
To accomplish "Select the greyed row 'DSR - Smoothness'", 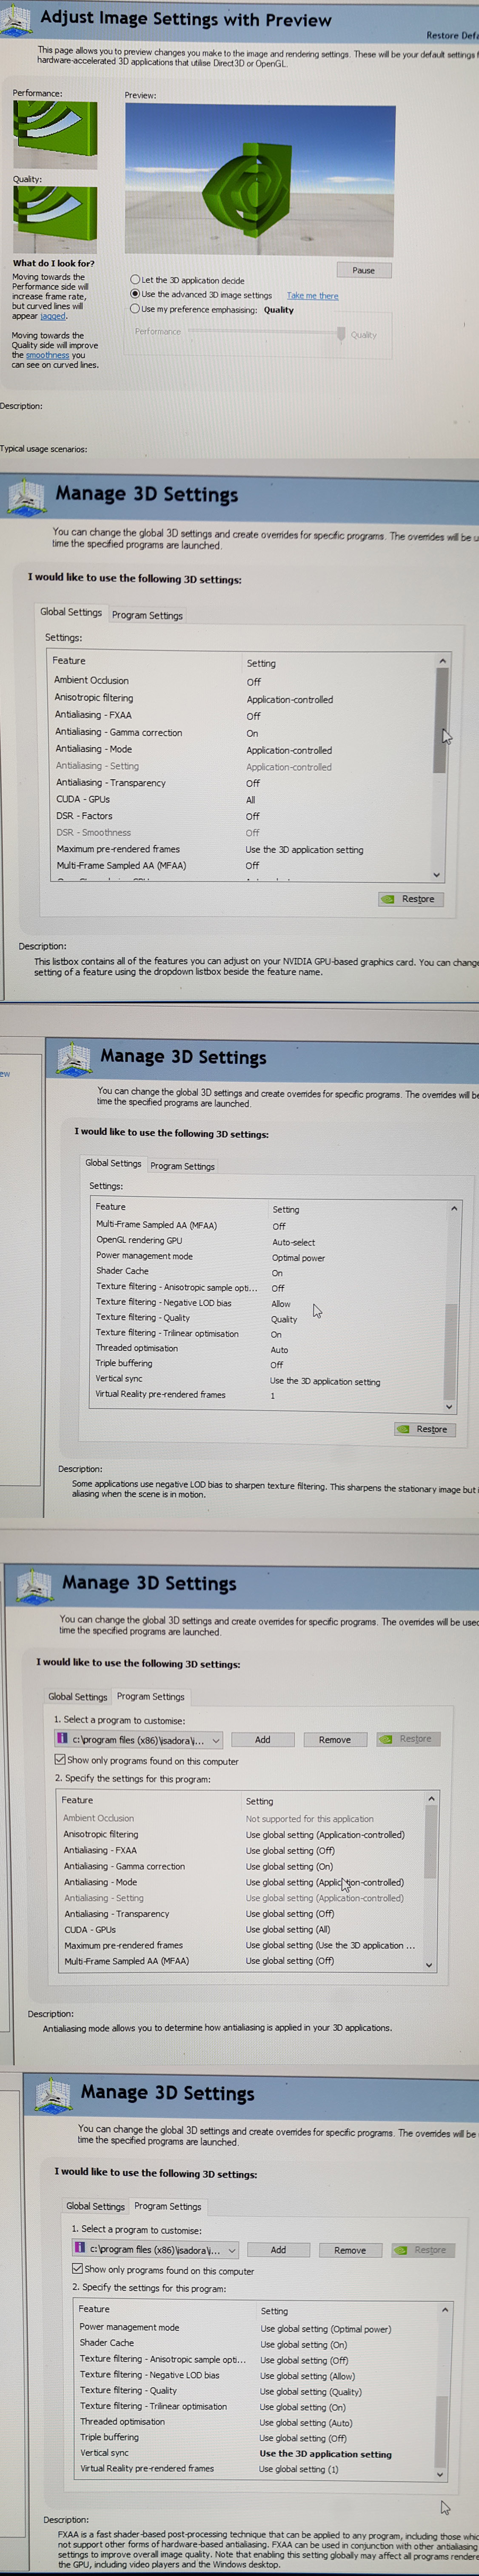I will [245, 833].
